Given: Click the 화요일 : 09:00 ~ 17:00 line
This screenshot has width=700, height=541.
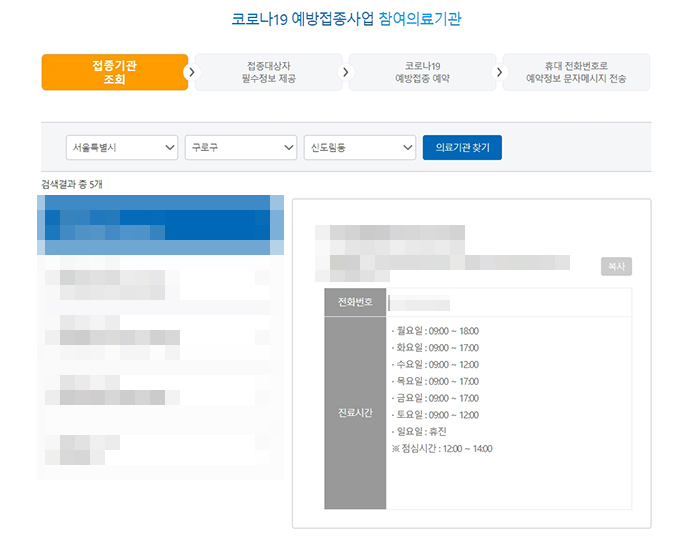Looking at the screenshot, I should [x=435, y=348].
